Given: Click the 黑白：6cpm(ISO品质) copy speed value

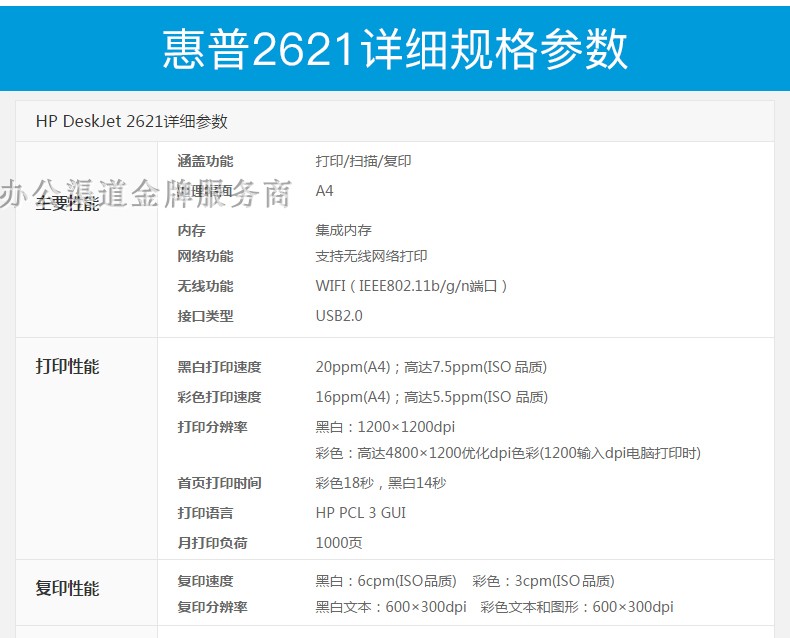Looking at the screenshot, I should click(386, 581).
